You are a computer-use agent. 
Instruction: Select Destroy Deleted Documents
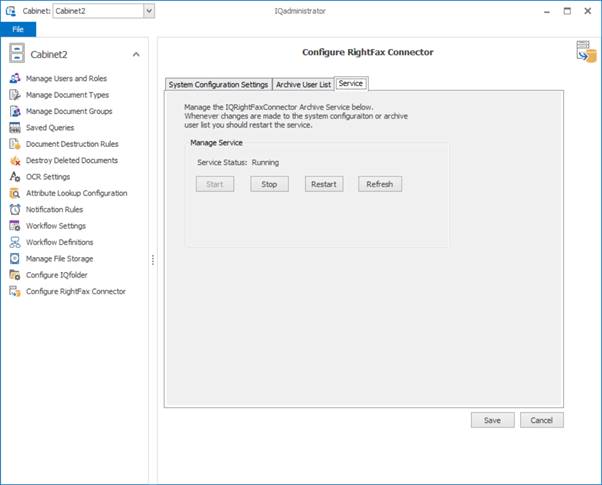click(x=71, y=161)
